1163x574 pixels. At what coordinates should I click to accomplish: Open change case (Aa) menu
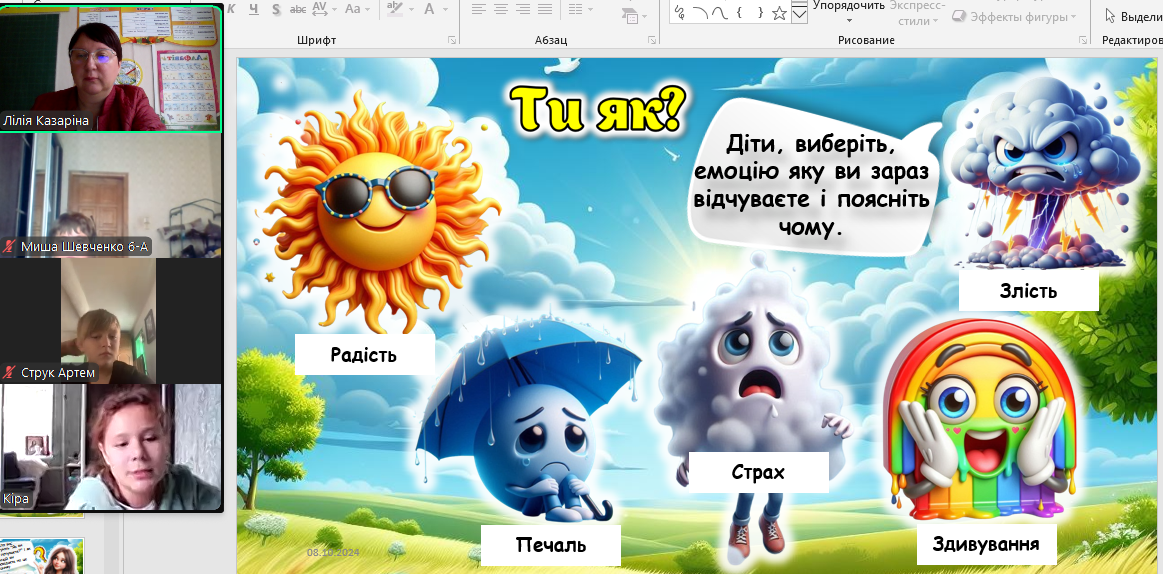(356, 9)
